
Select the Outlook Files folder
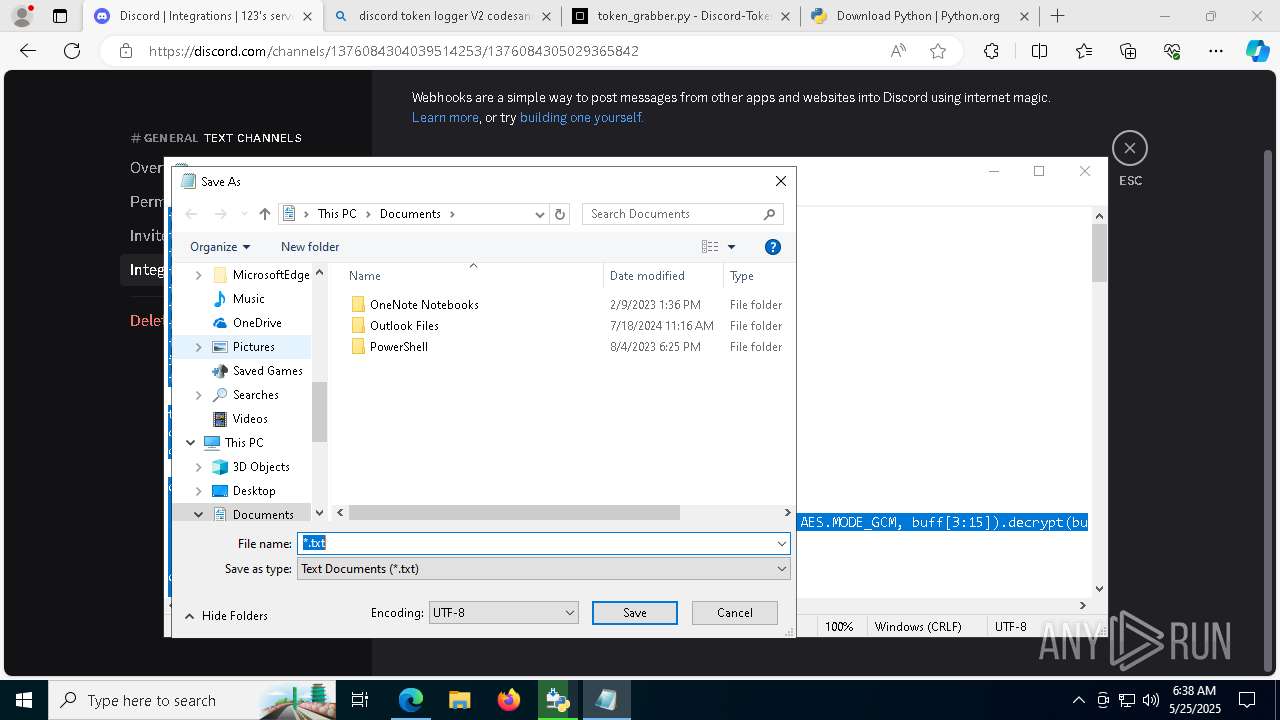(404, 326)
